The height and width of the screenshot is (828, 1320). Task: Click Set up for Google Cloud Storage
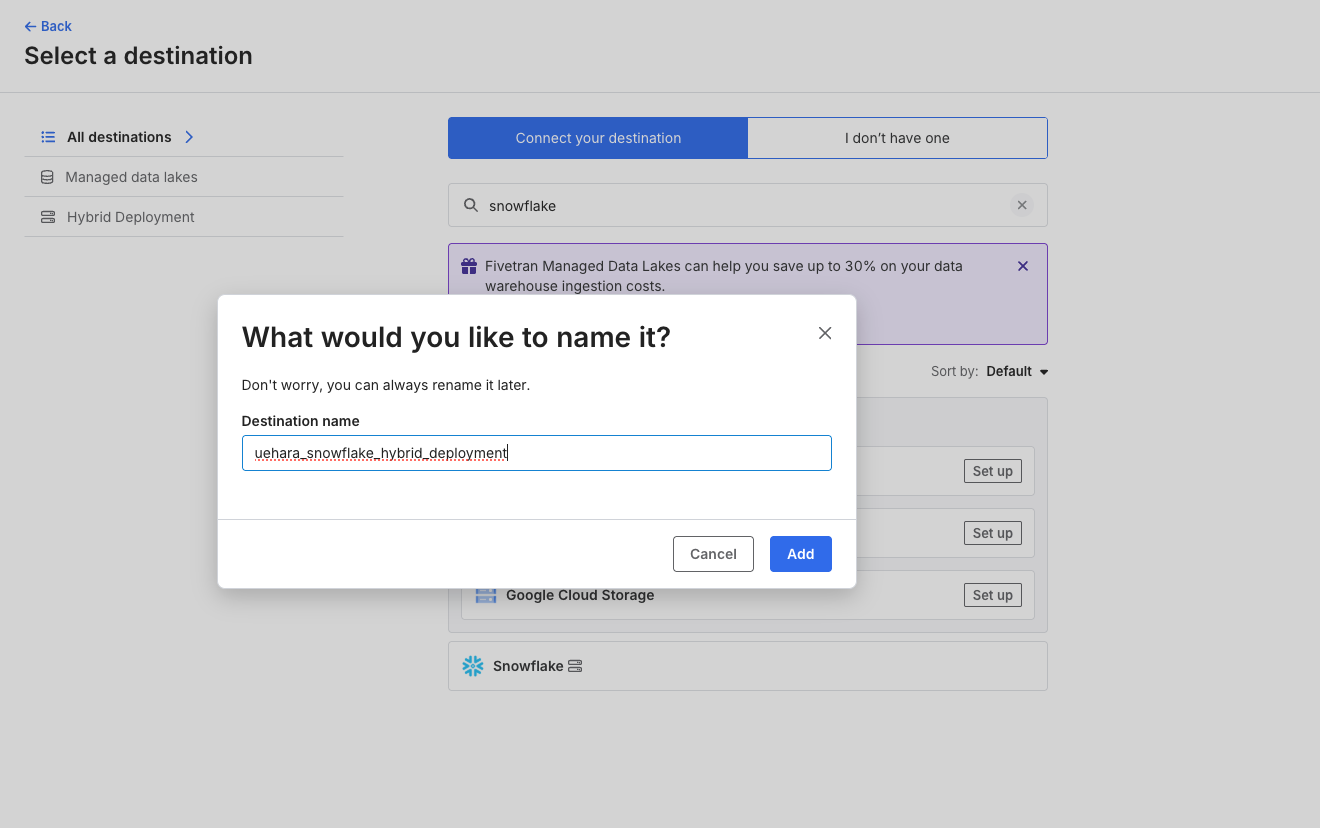pos(992,595)
